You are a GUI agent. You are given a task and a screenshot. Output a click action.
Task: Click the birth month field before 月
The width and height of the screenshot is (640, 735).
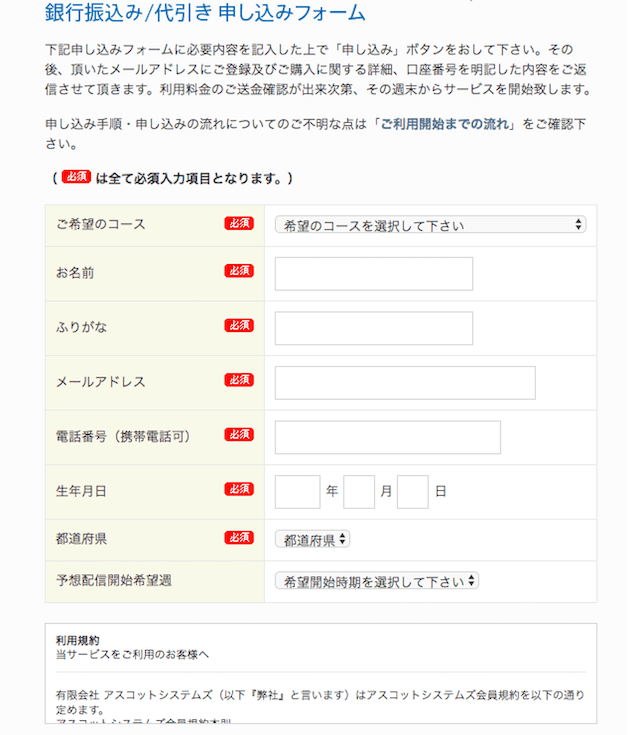coord(359,492)
